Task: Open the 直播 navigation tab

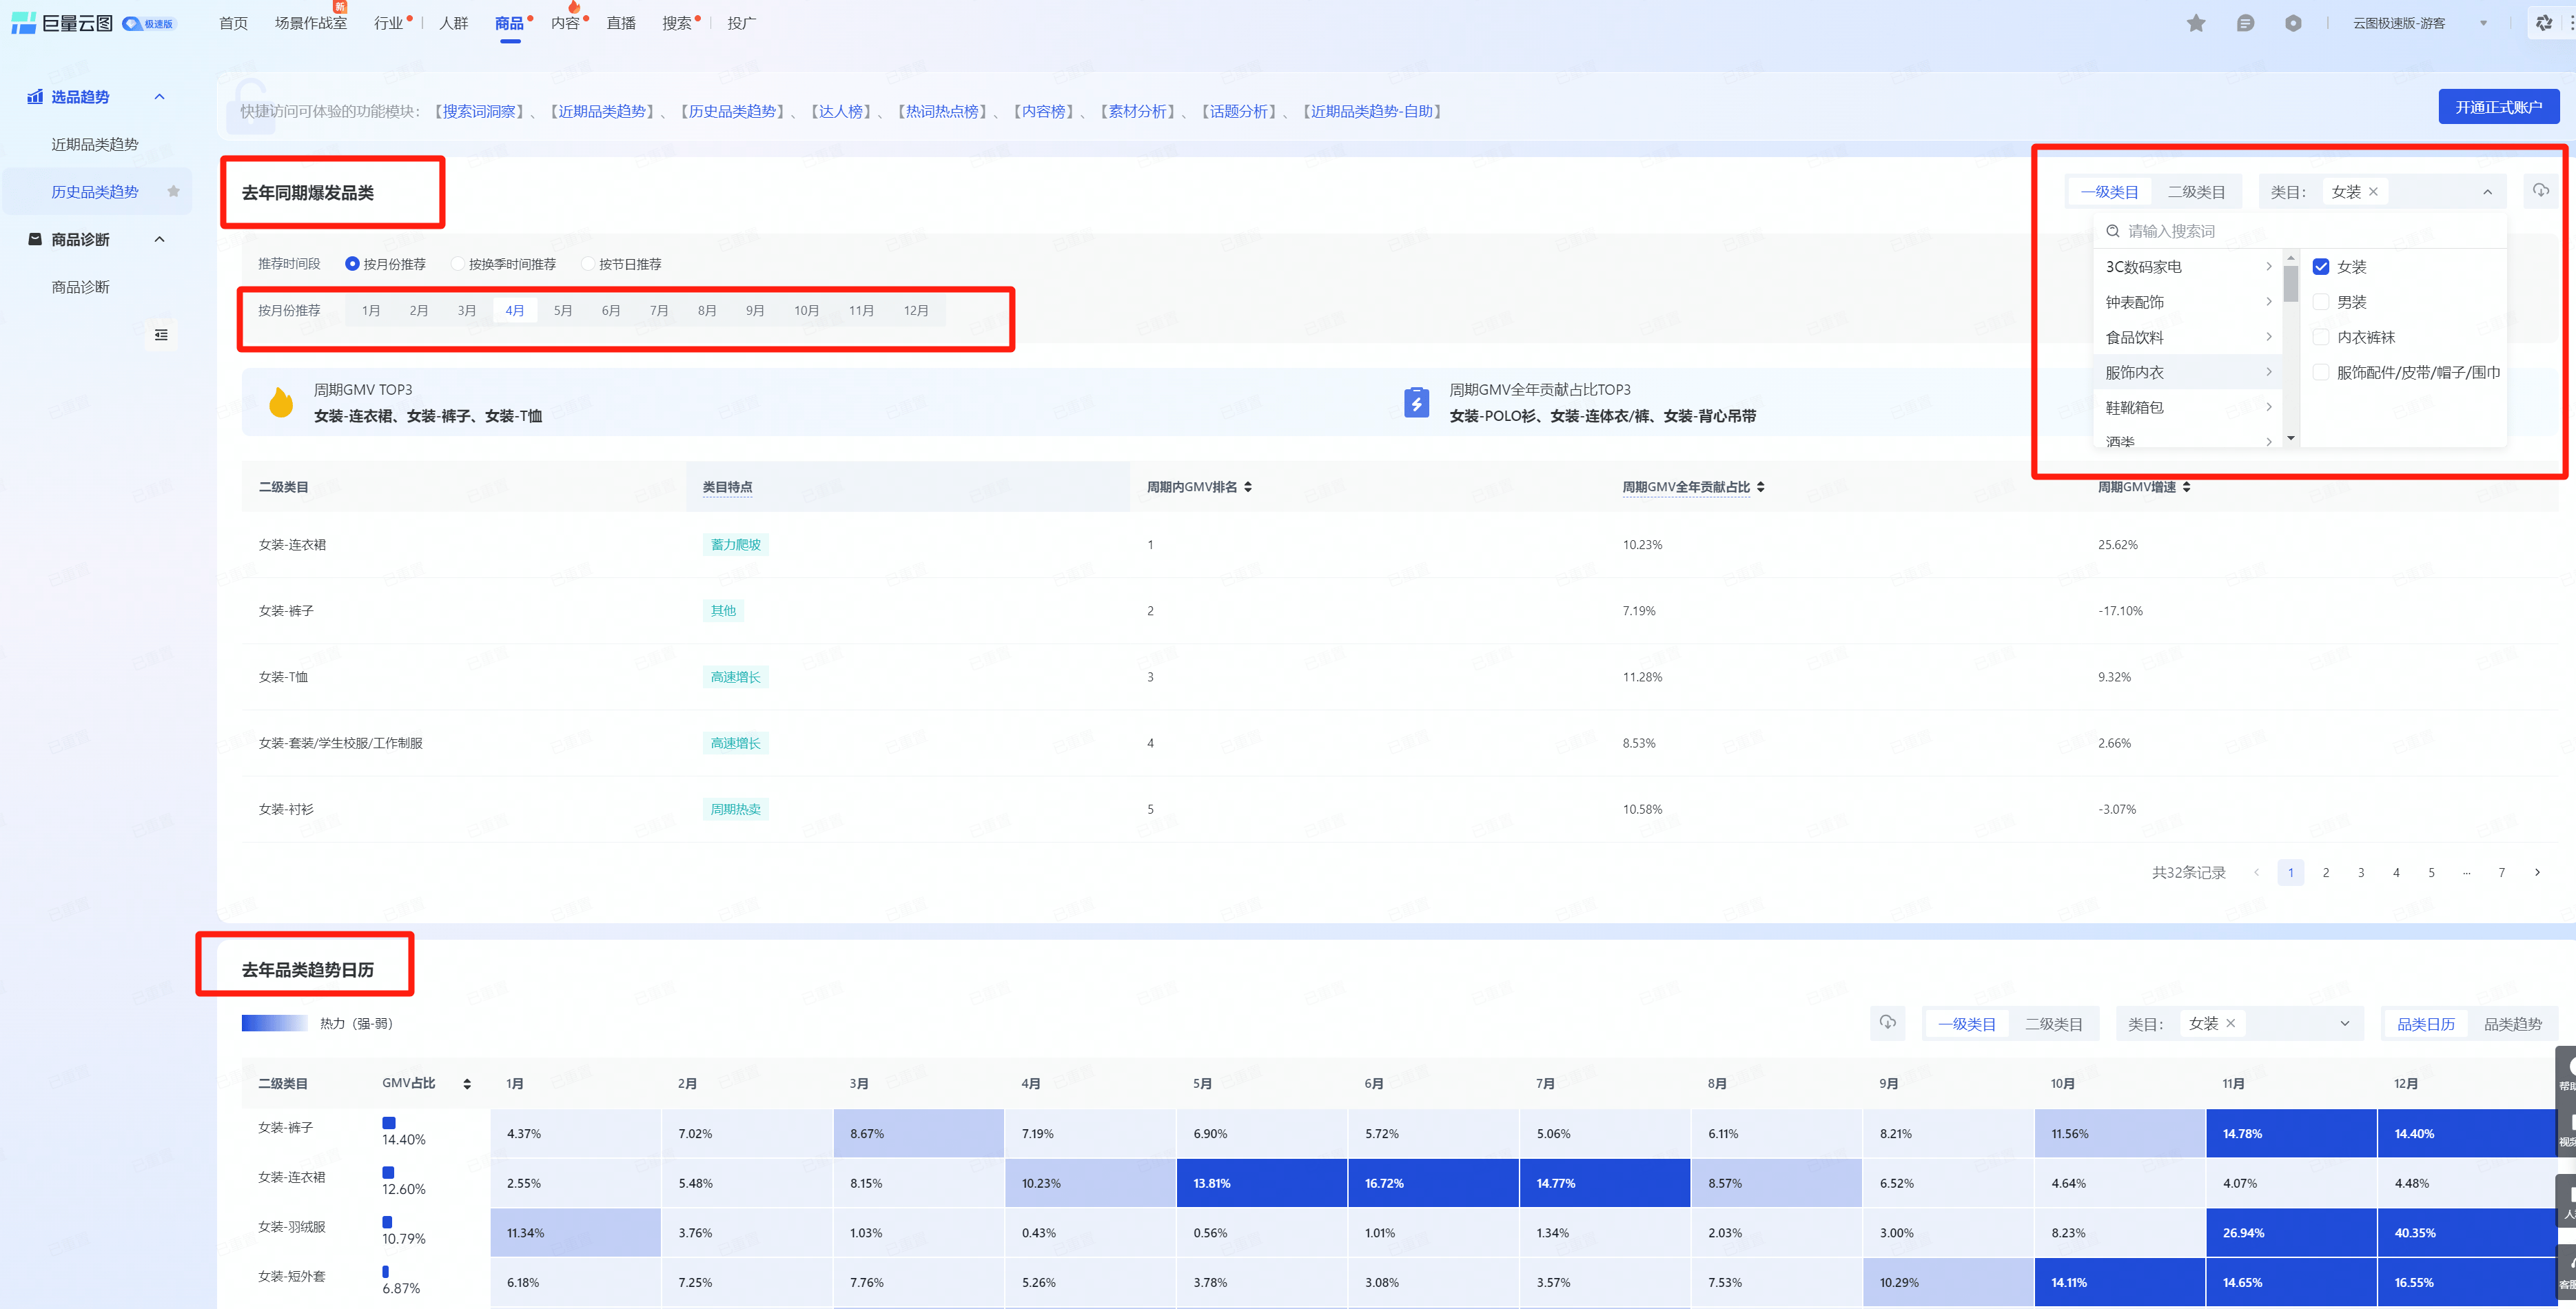Action: coord(620,23)
